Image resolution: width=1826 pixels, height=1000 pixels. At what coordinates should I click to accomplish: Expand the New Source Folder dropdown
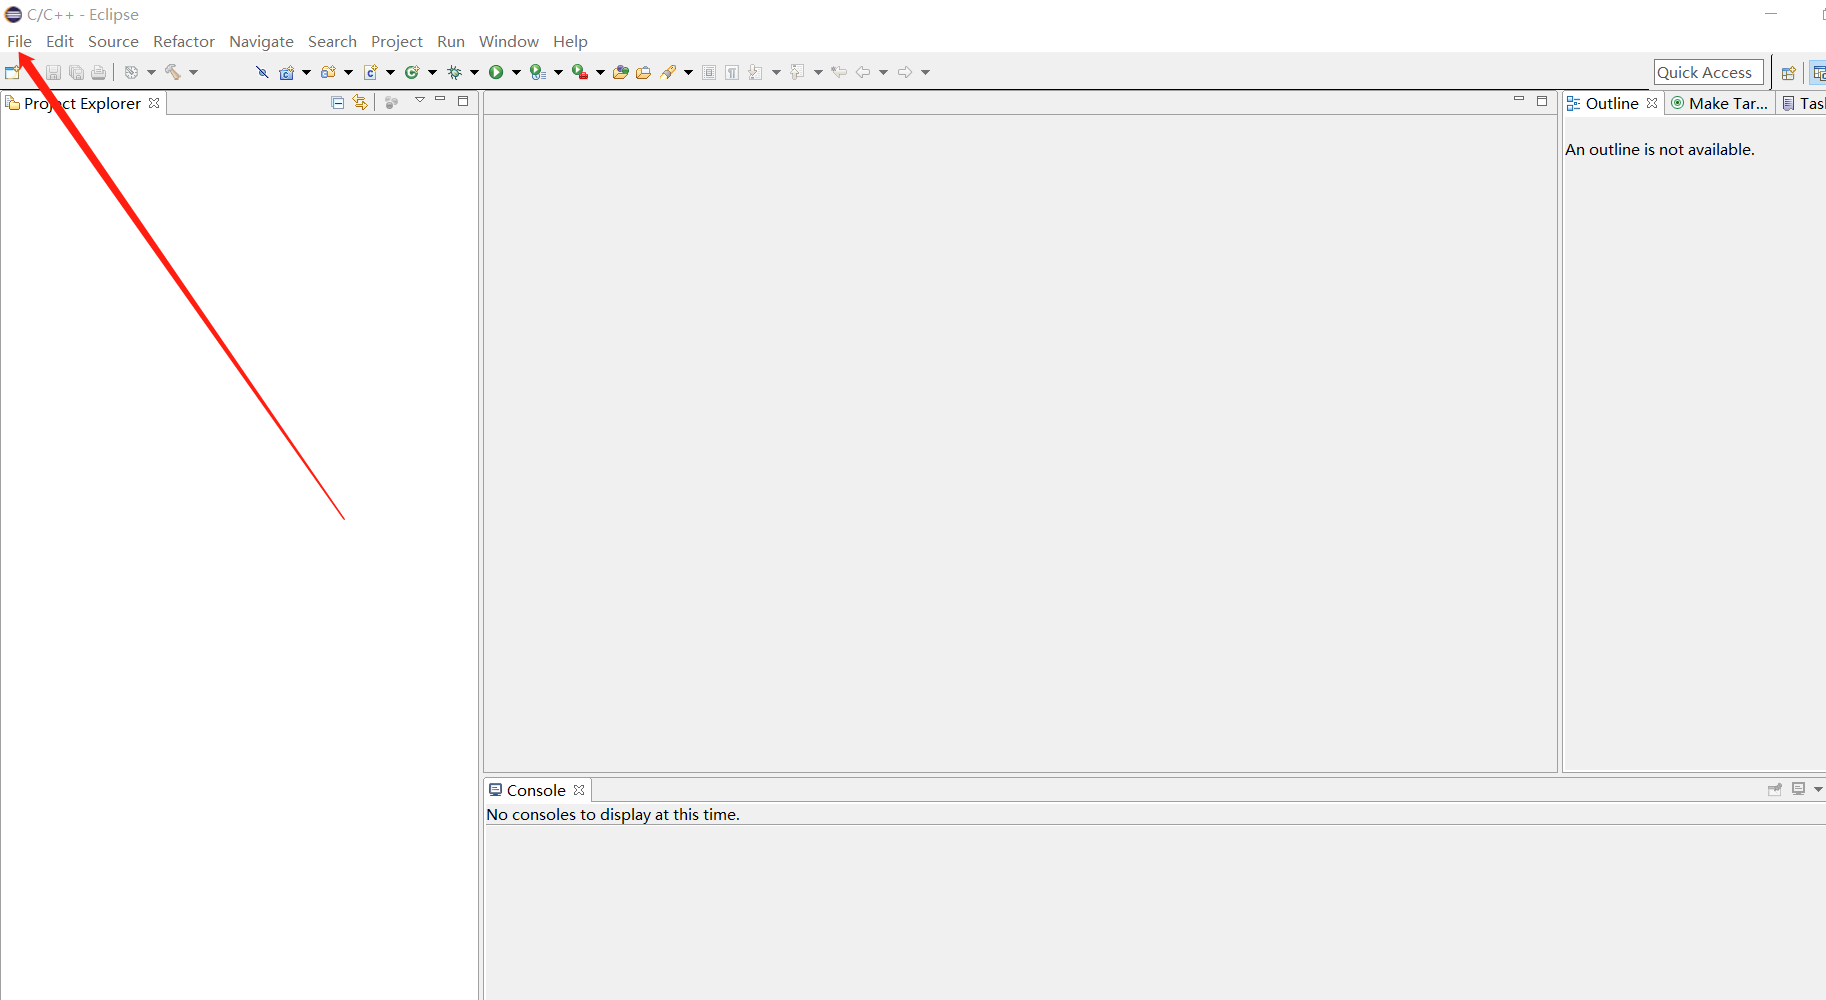(348, 72)
